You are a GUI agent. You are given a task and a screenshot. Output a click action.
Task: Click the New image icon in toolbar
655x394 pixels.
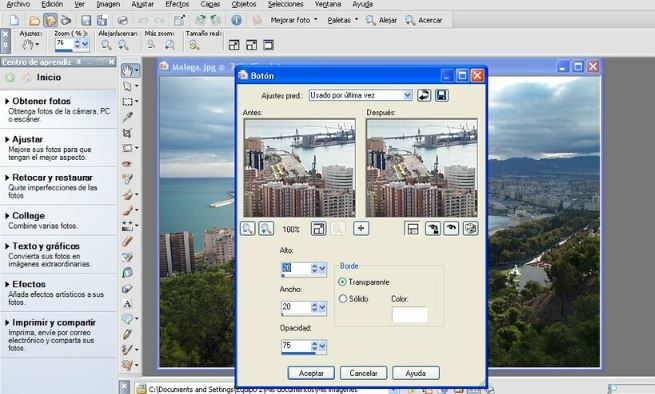(x=14, y=20)
